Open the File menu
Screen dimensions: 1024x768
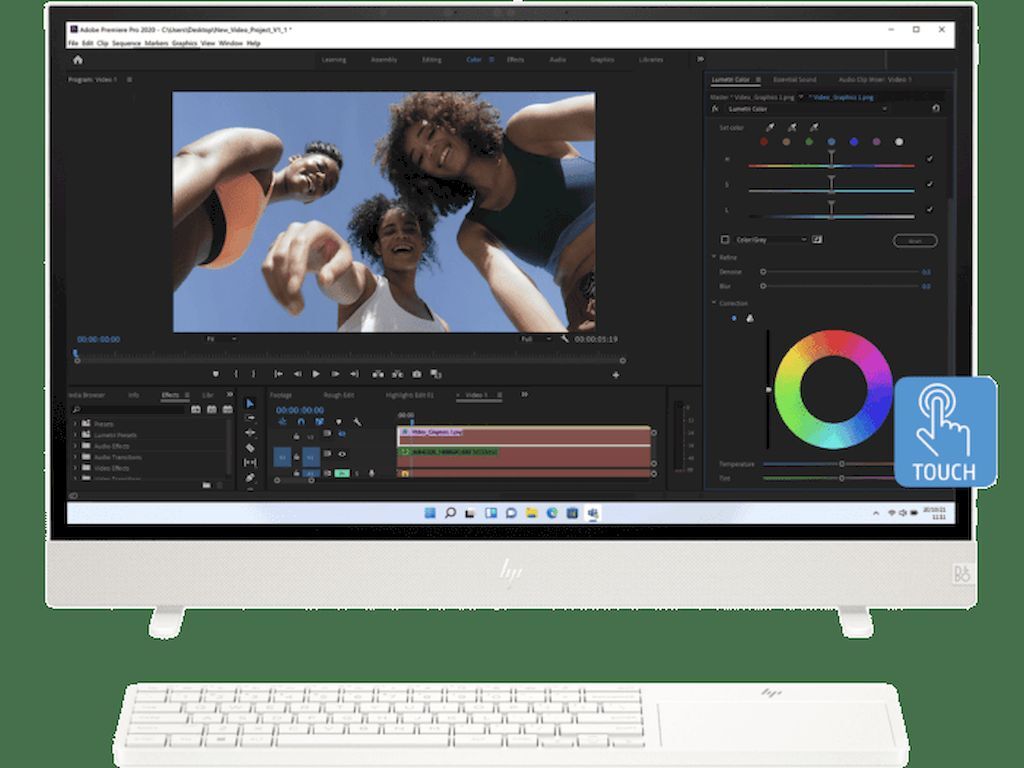(73, 43)
